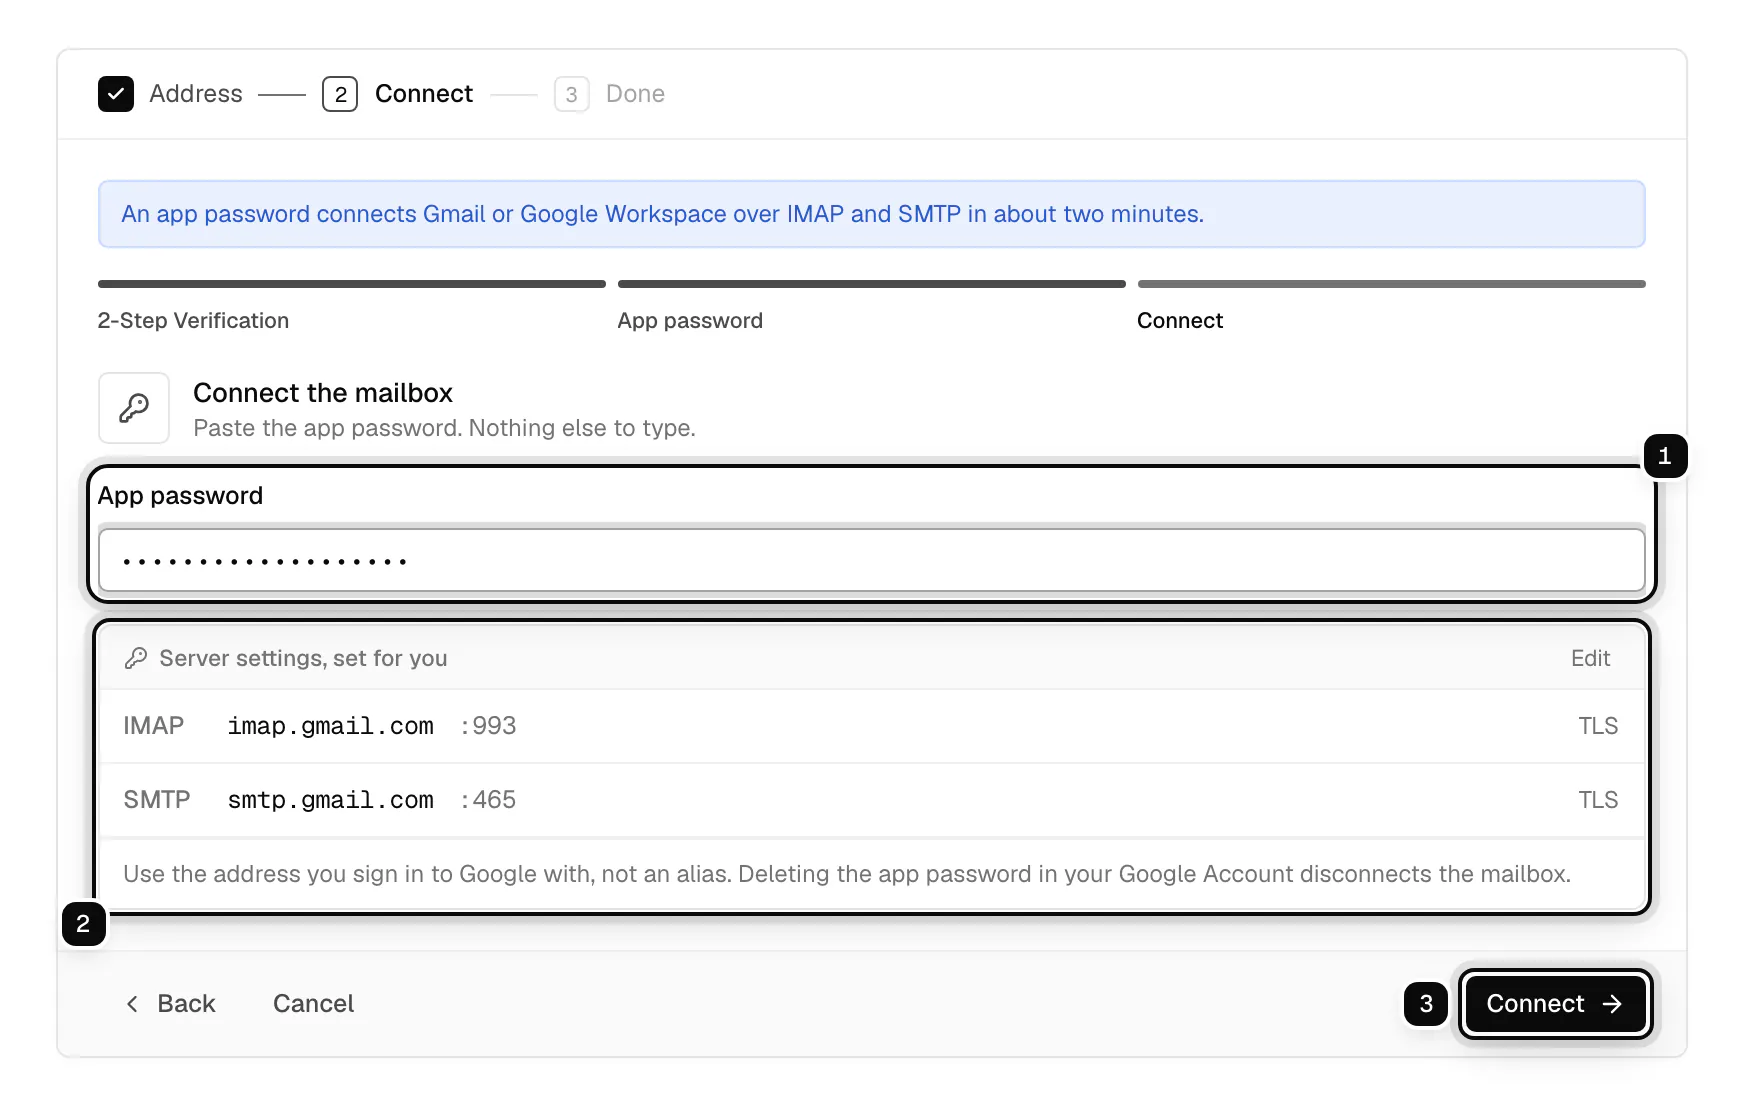Click the Connect the mailbox heading
1748x1106 pixels.
pos(323,393)
